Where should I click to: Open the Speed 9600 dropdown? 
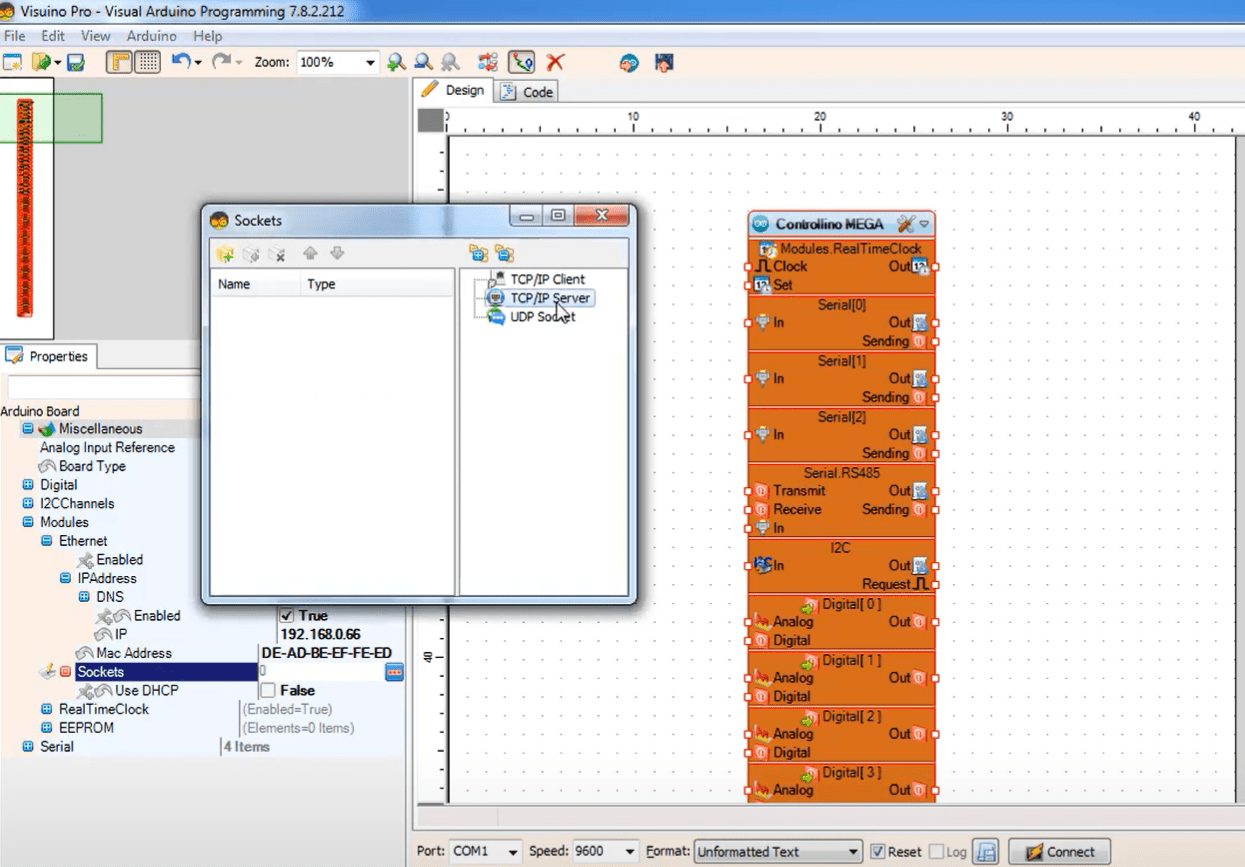point(630,852)
